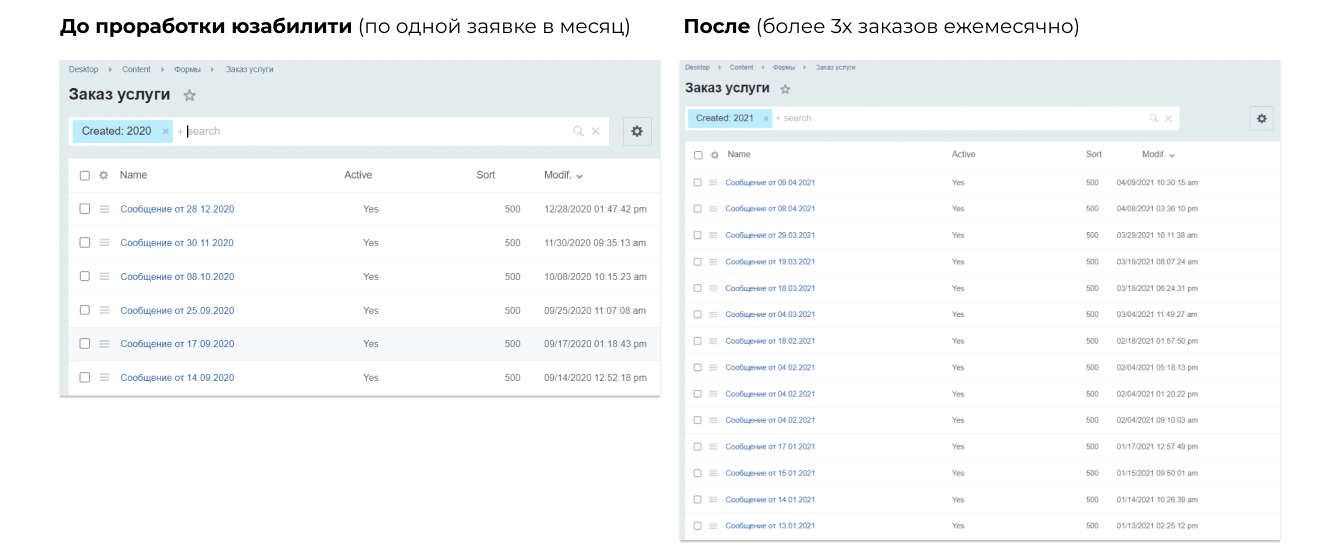Toggle Modif. sort arrow in the 2020 table
The image size is (1340, 553).
coord(580,176)
